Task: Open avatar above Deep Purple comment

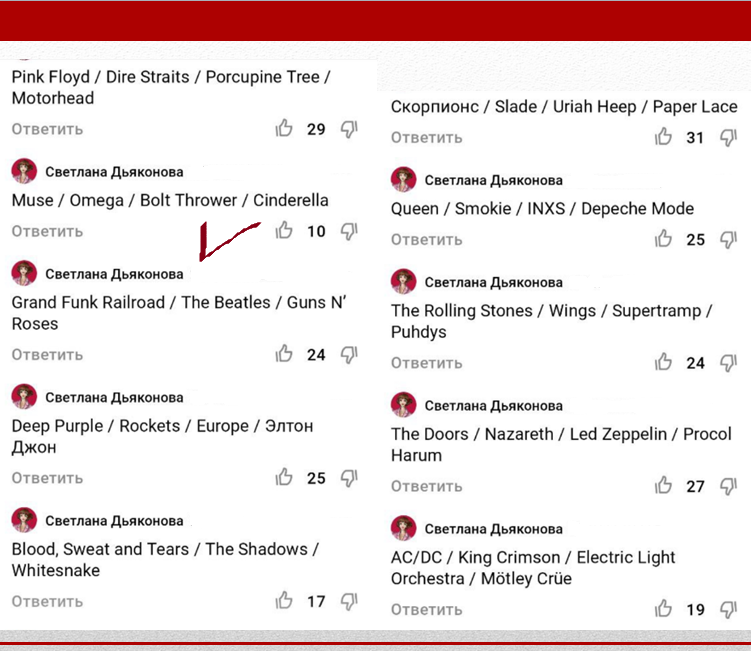Action: pyautogui.click(x=24, y=397)
